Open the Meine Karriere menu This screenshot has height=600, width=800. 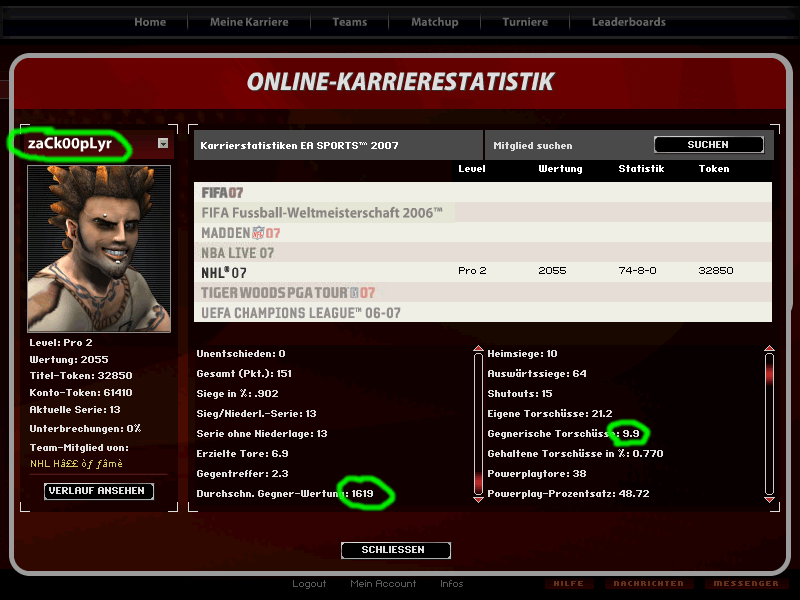(x=249, y=22)
